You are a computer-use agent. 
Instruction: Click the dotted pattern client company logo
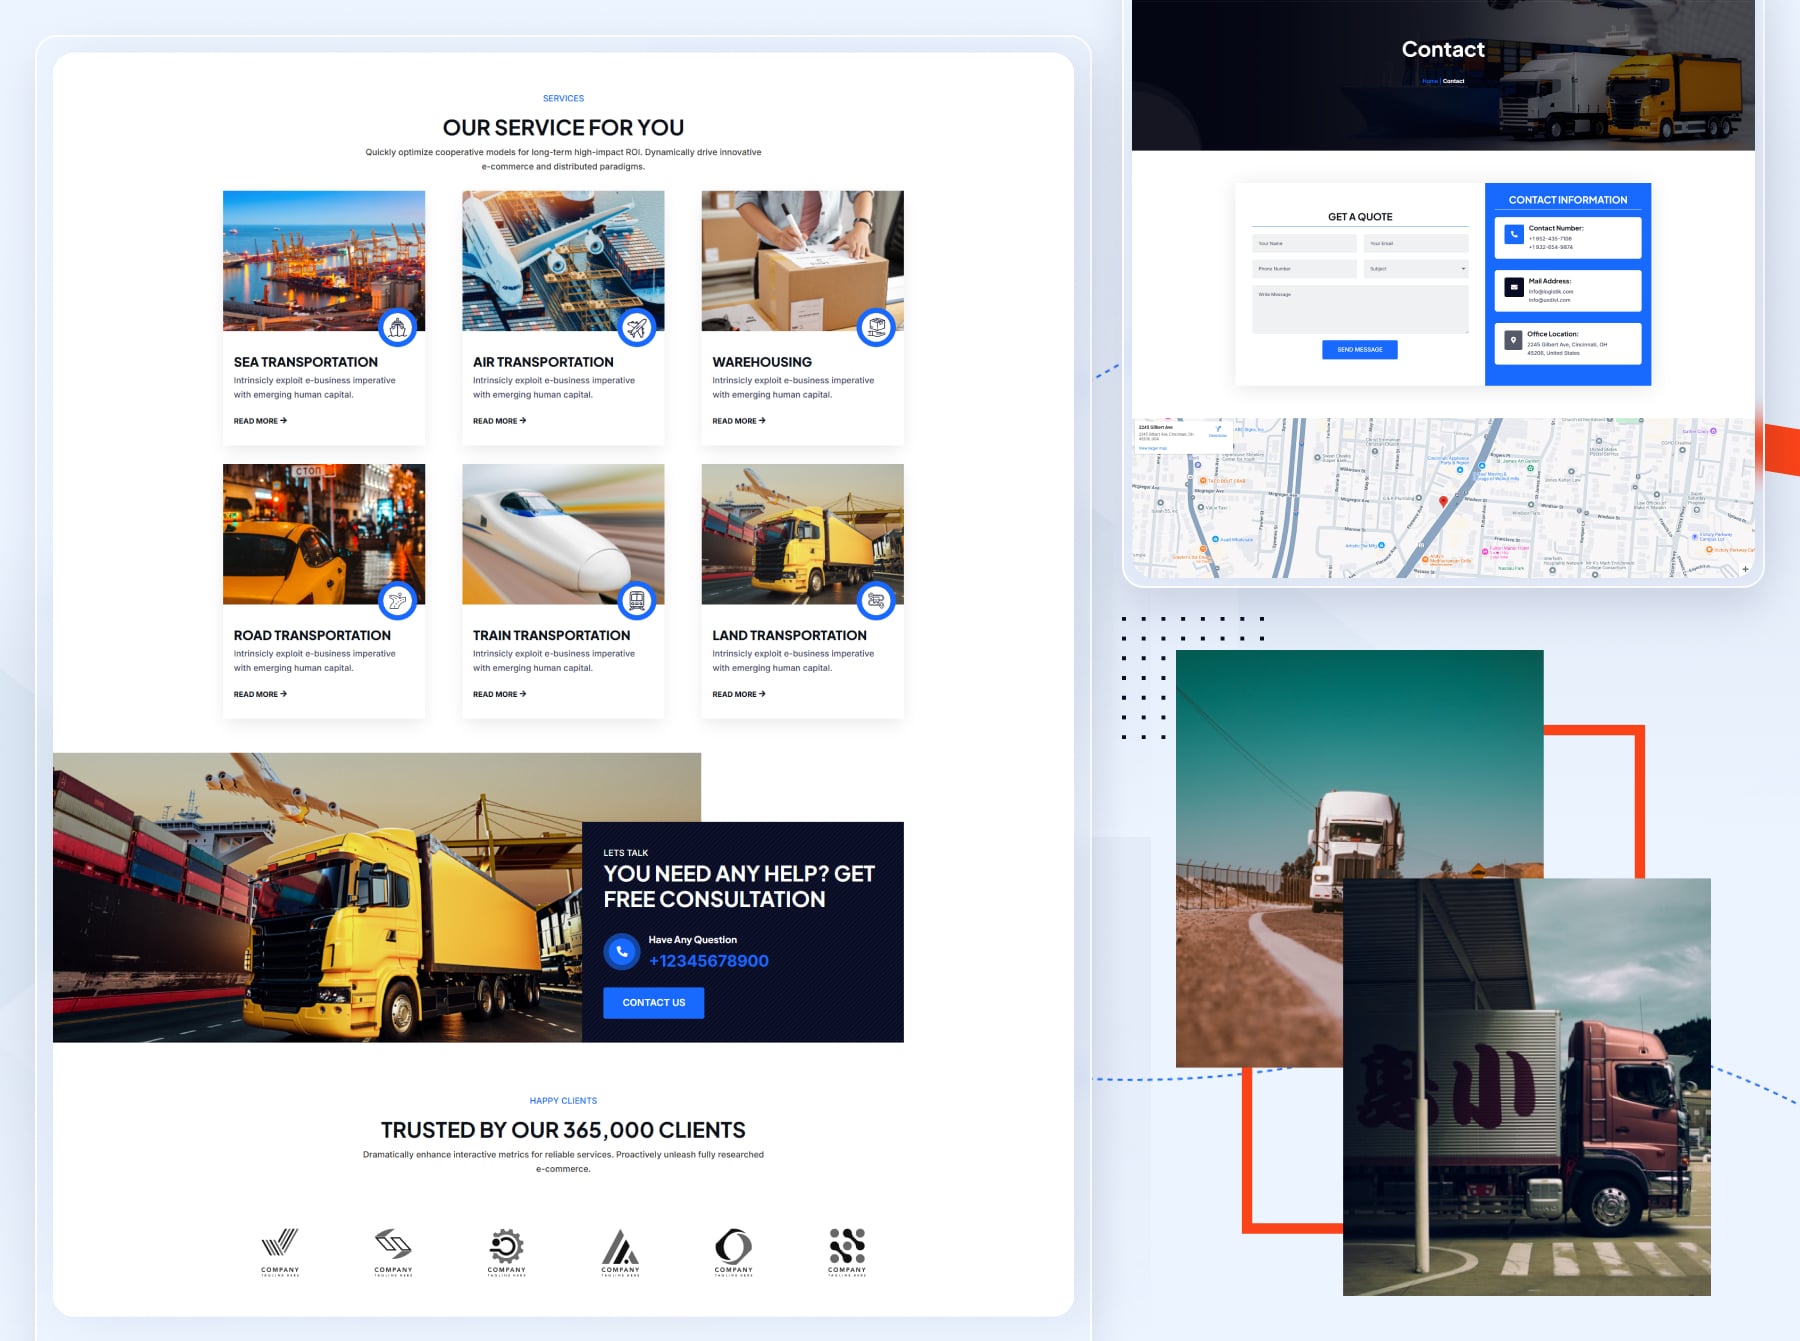tap(847, 1251)
